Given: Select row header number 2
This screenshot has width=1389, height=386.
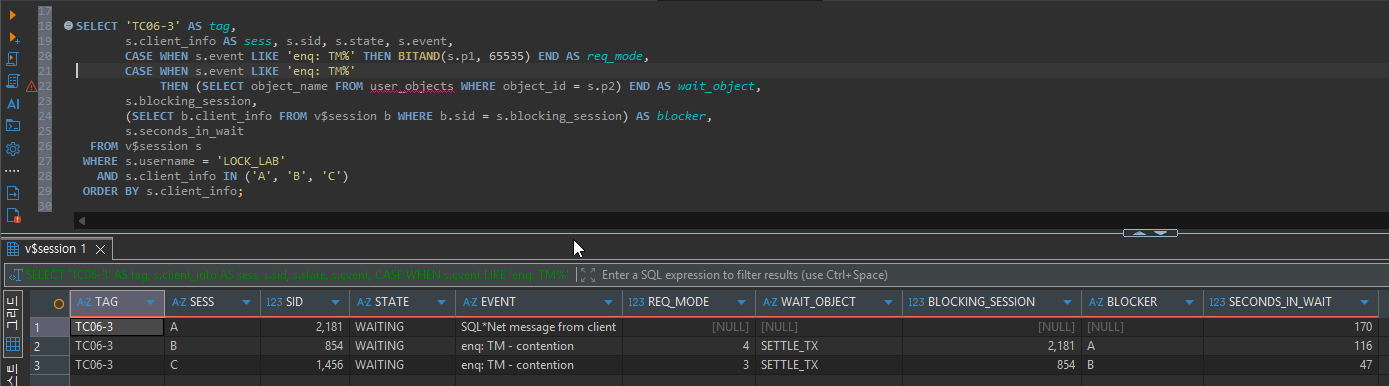Looking at the screenshot, I should click(49, 346).
